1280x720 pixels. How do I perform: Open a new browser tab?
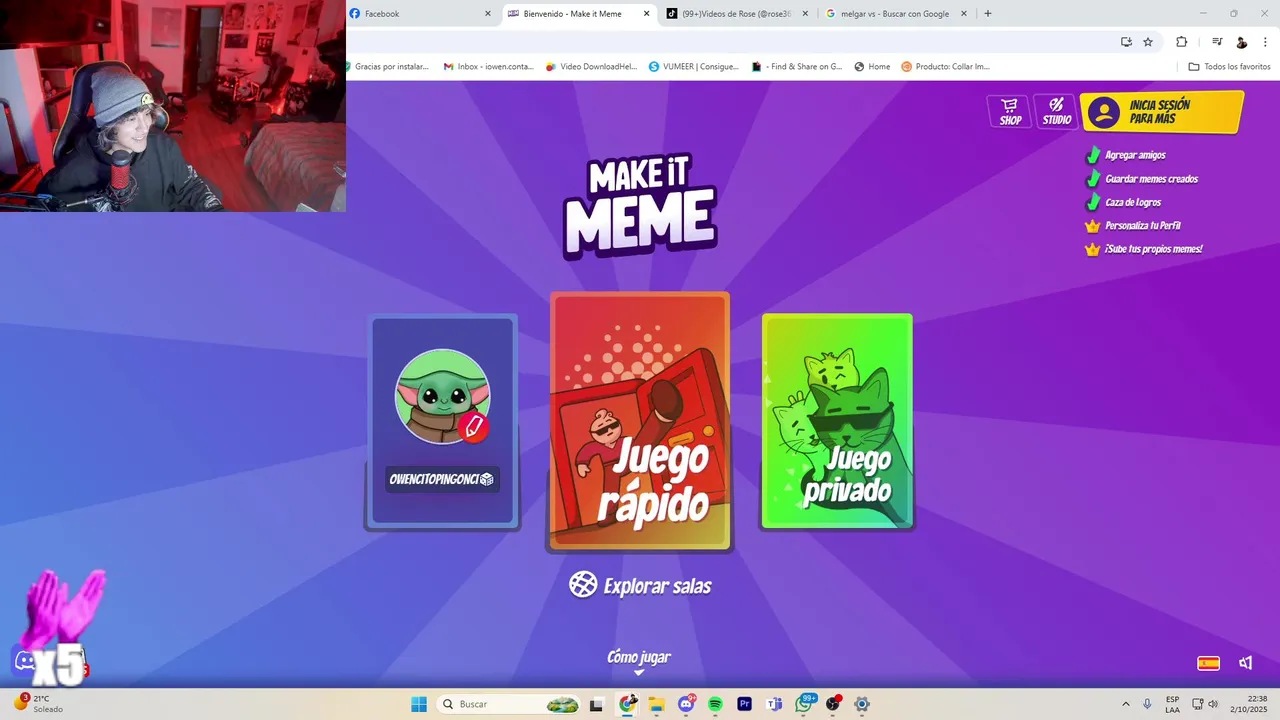(988, 14)
